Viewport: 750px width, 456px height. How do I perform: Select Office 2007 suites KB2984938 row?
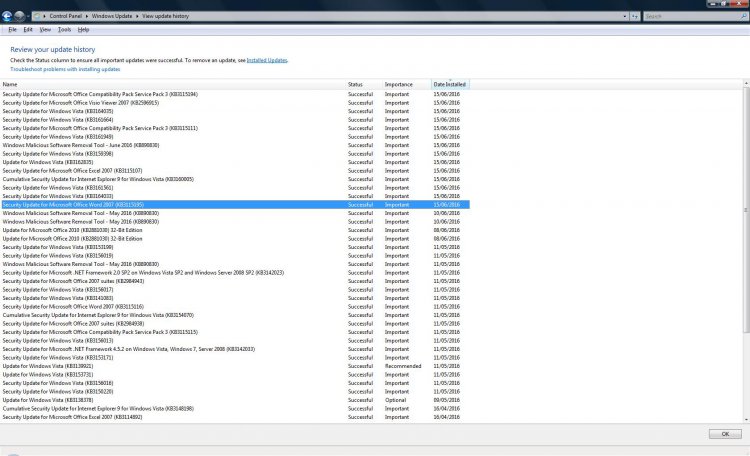pyautogui.click(x=235, y=324)
